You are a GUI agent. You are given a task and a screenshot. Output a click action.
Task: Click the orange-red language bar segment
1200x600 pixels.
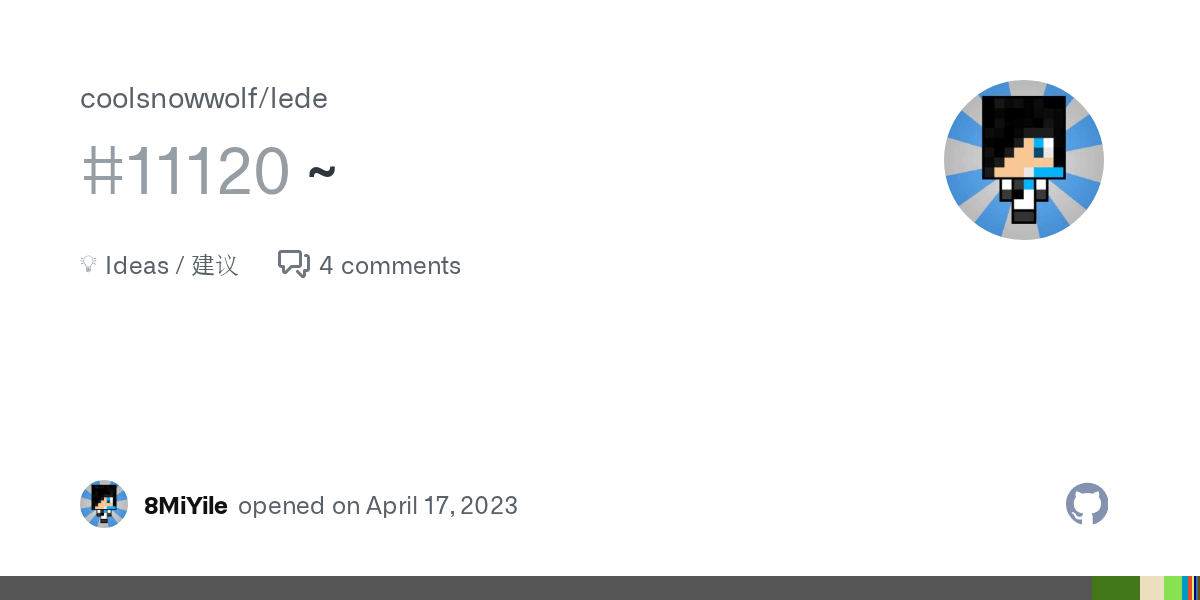click(x=1190, y=588)
